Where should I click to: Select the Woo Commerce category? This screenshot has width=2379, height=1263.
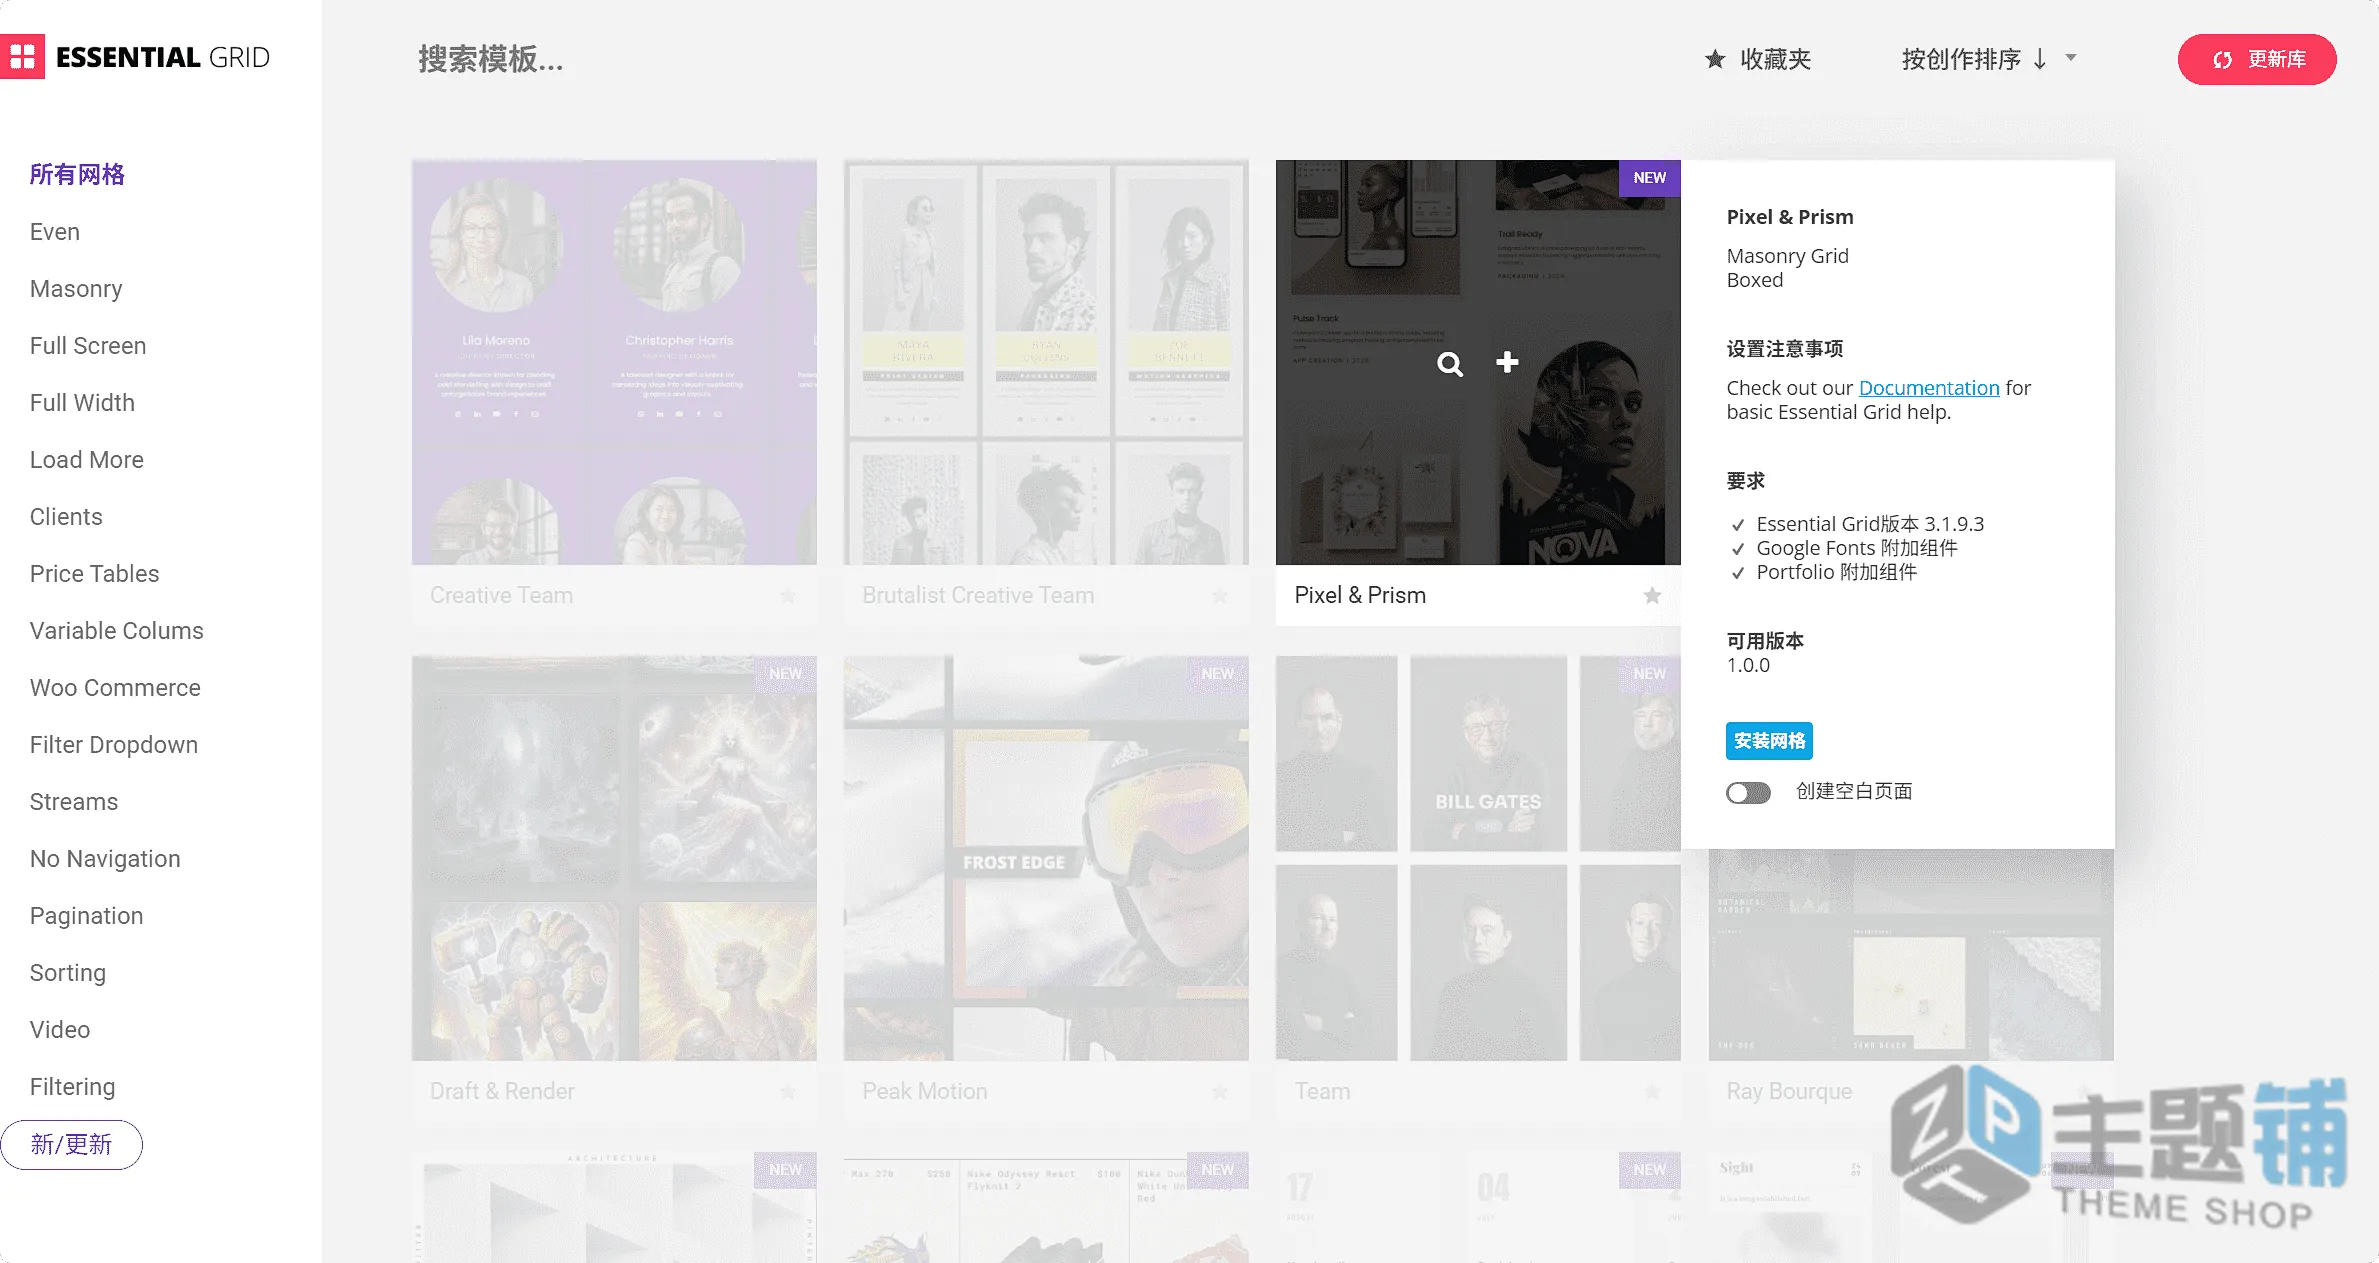coord(115,688)
